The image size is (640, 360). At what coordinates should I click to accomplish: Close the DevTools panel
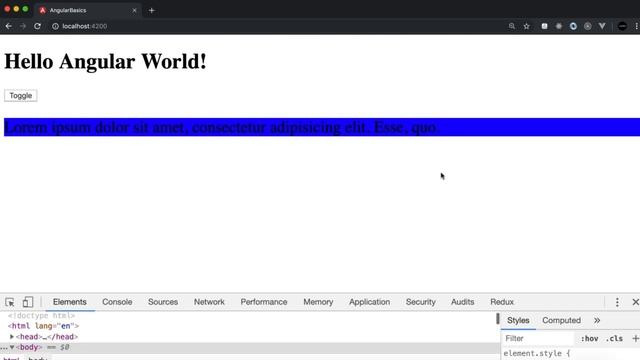pos(635,302)
